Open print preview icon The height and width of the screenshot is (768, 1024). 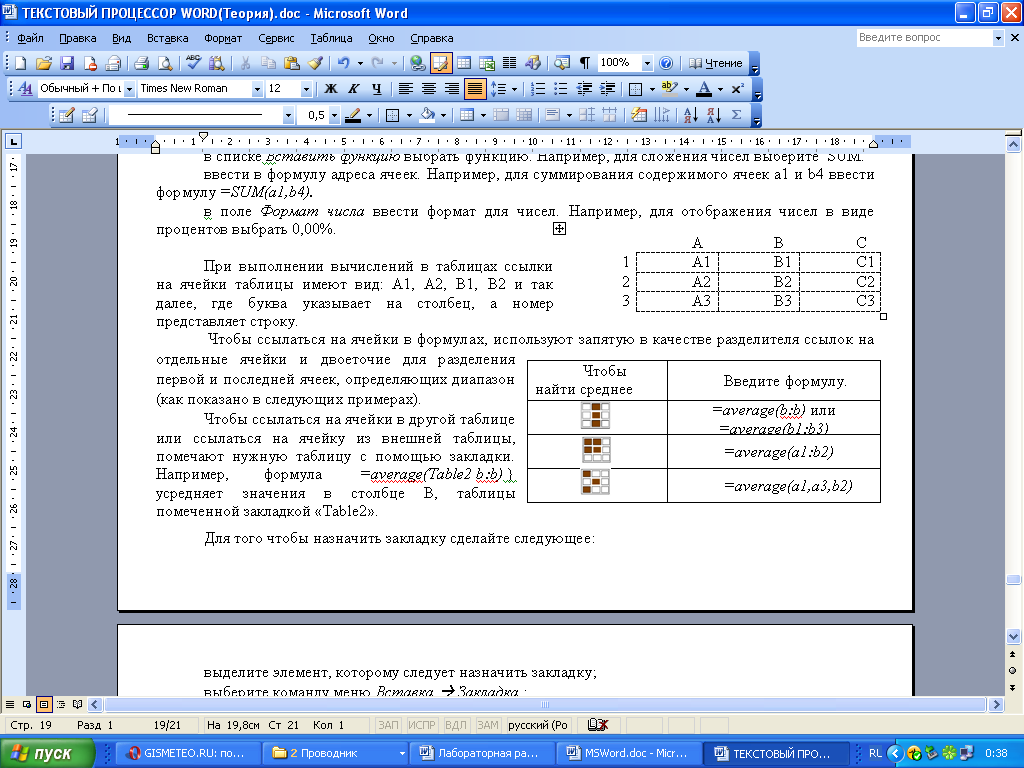pyautogui.click(x=165, y=63)
